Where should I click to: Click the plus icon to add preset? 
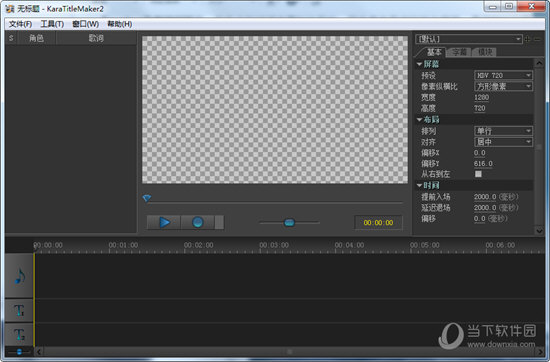coord(527,39)
